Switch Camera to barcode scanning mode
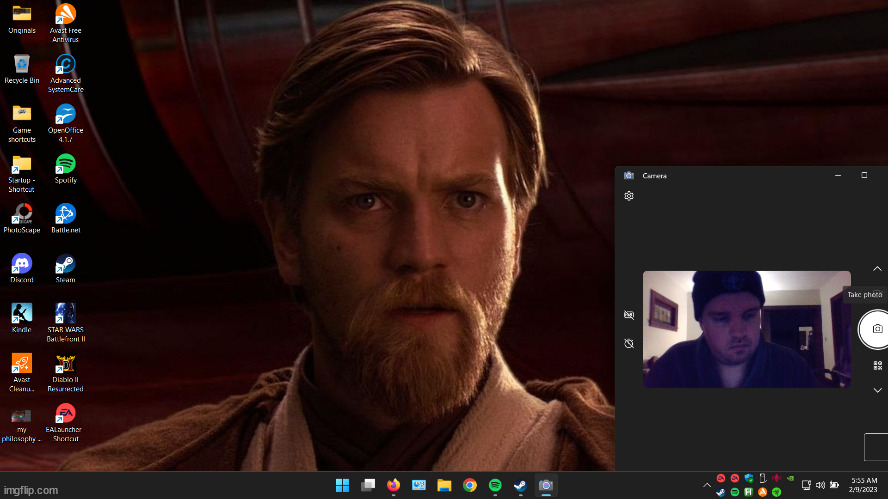Viewport: 888px width, 499px height. pos(877,366)
